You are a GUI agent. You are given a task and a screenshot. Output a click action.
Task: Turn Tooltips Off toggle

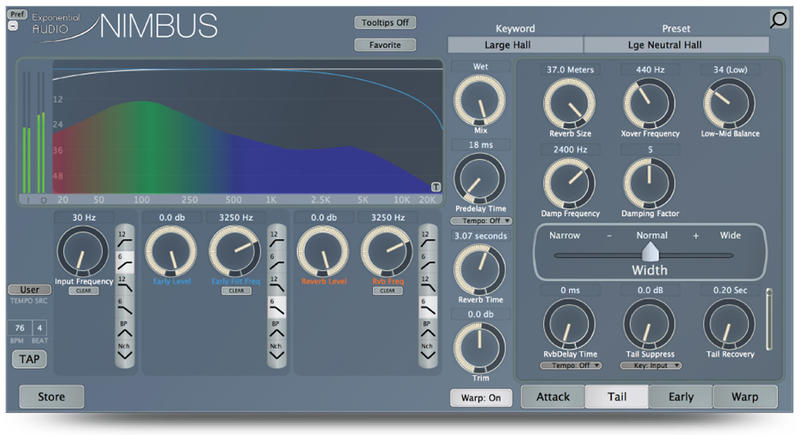(x=385, y=22)
